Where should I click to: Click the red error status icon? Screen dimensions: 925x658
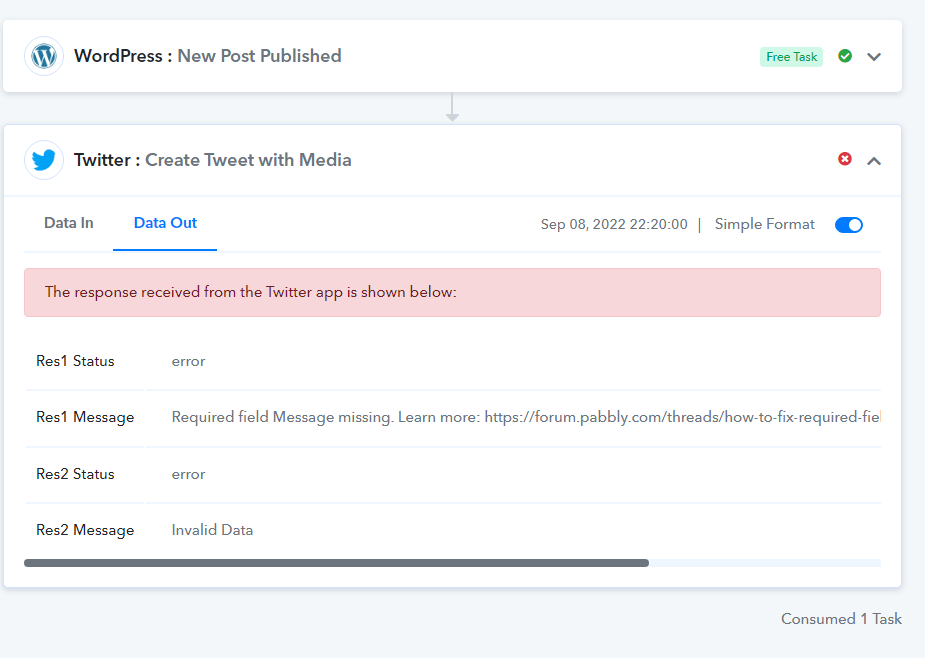click(x=845, y=159)
